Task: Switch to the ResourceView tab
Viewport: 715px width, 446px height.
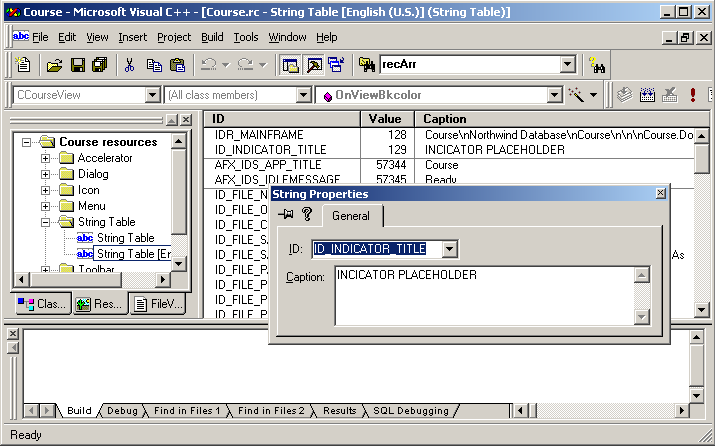Action: pyautogui.click(x=100, y=304)
